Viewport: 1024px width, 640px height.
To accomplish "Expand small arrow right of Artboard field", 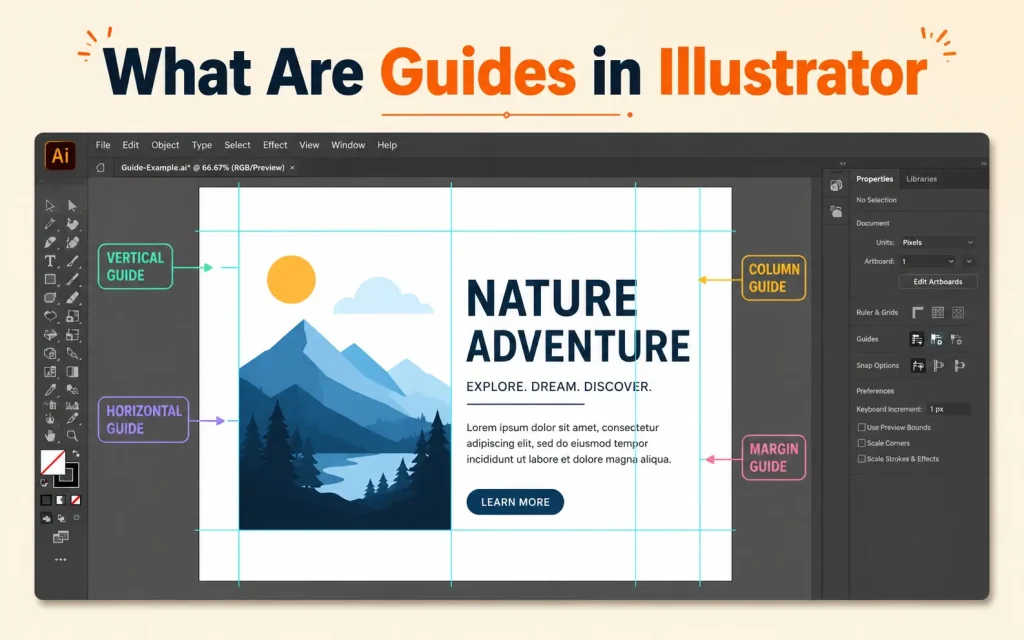I will [969, 261].
